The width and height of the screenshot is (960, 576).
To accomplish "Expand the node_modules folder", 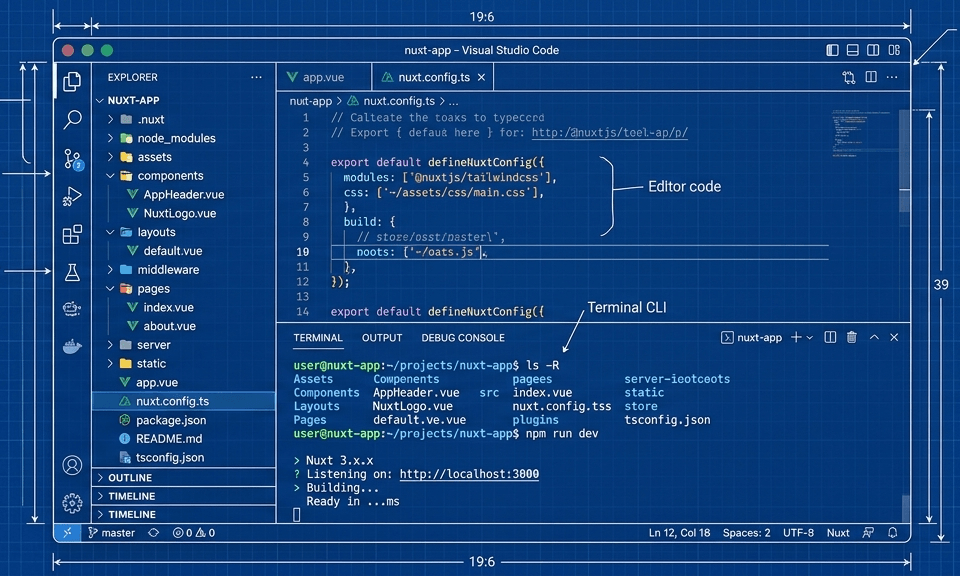I will pyautogui.click(x=110, y=138).
